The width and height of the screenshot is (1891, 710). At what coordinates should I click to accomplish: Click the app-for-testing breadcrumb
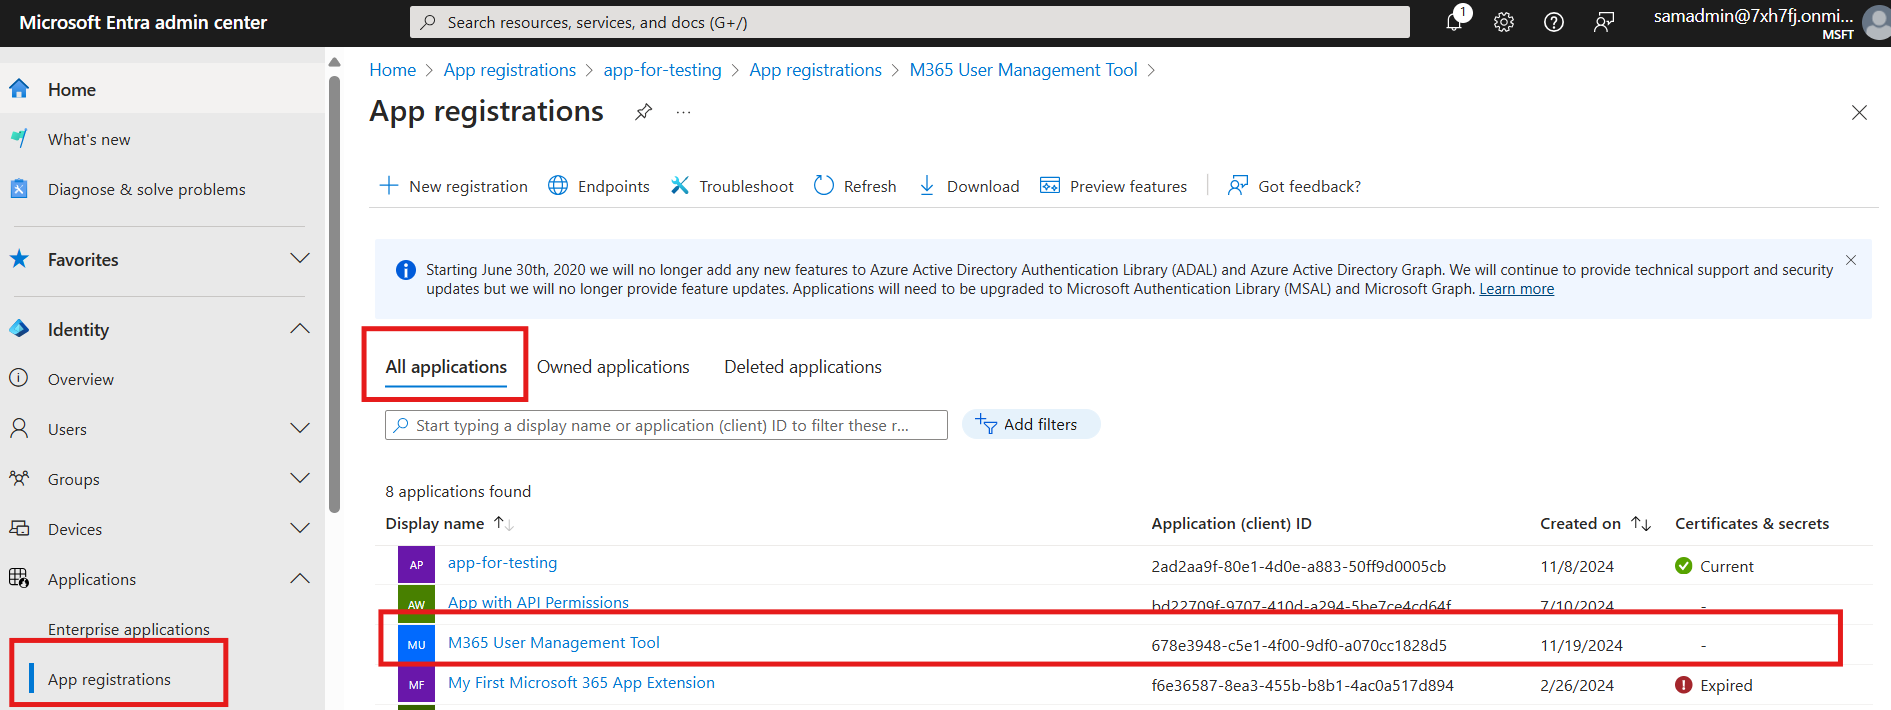(662, 70)
